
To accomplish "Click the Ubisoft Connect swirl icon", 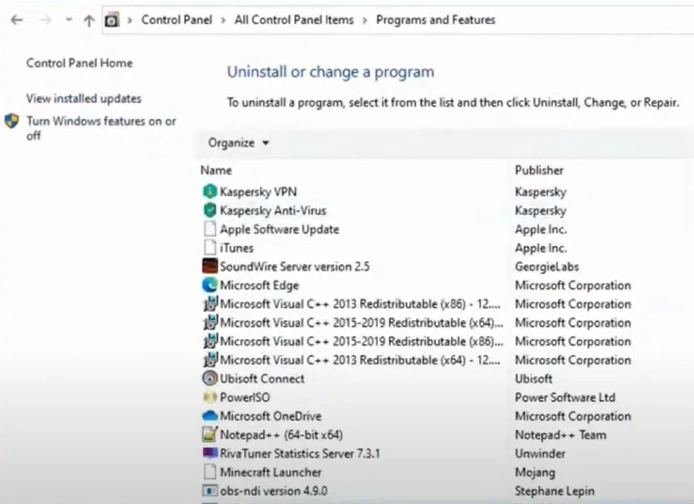I will click(x=210, y=378).
